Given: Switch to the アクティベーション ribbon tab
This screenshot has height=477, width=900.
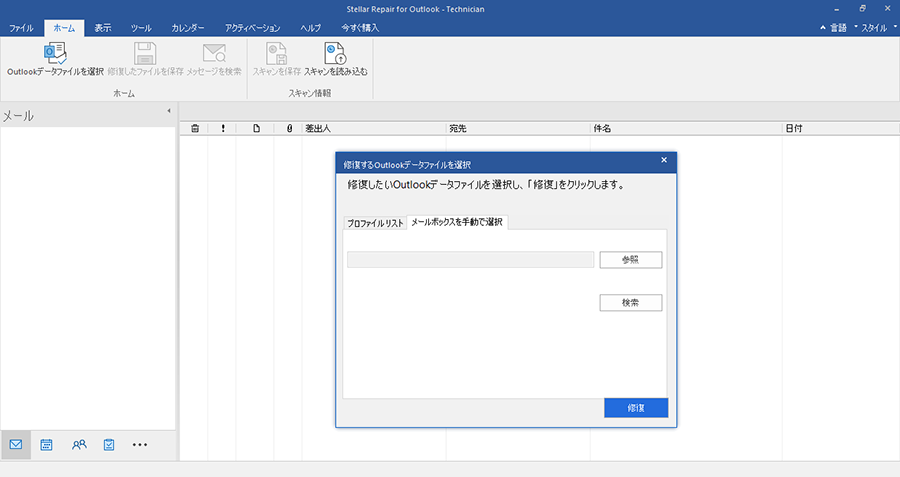Looking at the screenshot, I should click(x=253, y=28).
